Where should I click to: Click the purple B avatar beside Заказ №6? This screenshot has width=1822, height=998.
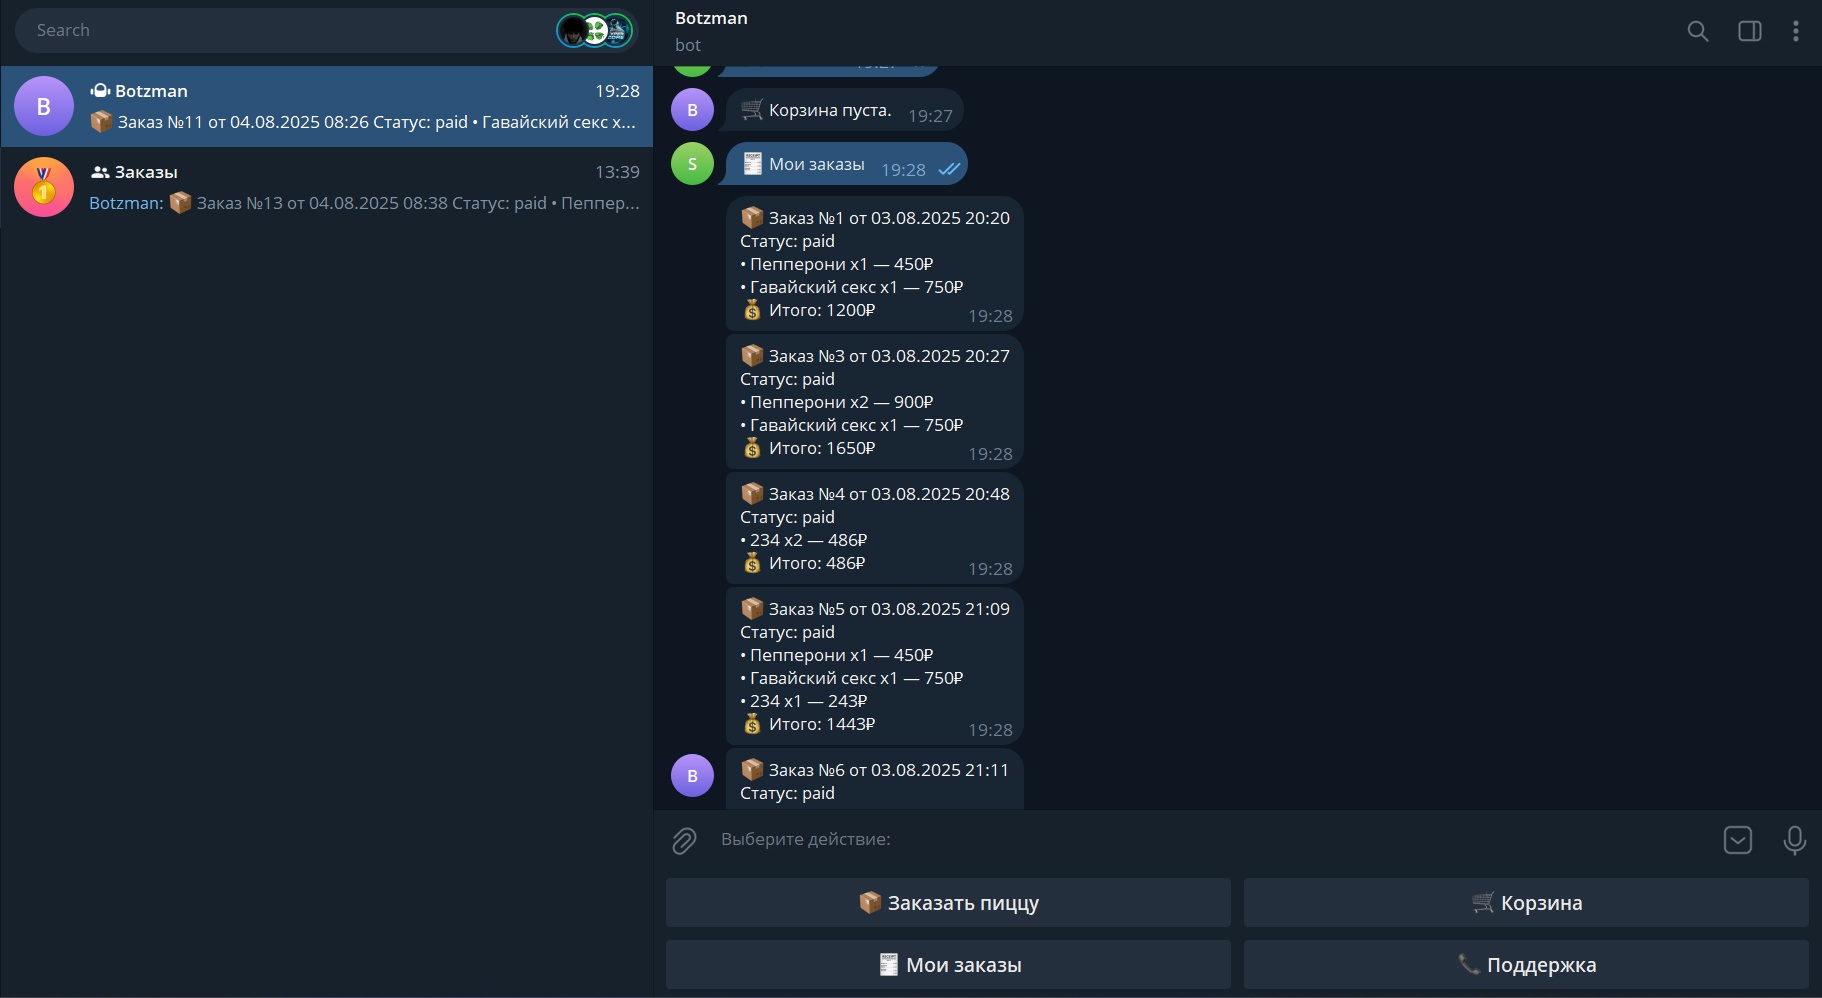[x=692, y=776]
